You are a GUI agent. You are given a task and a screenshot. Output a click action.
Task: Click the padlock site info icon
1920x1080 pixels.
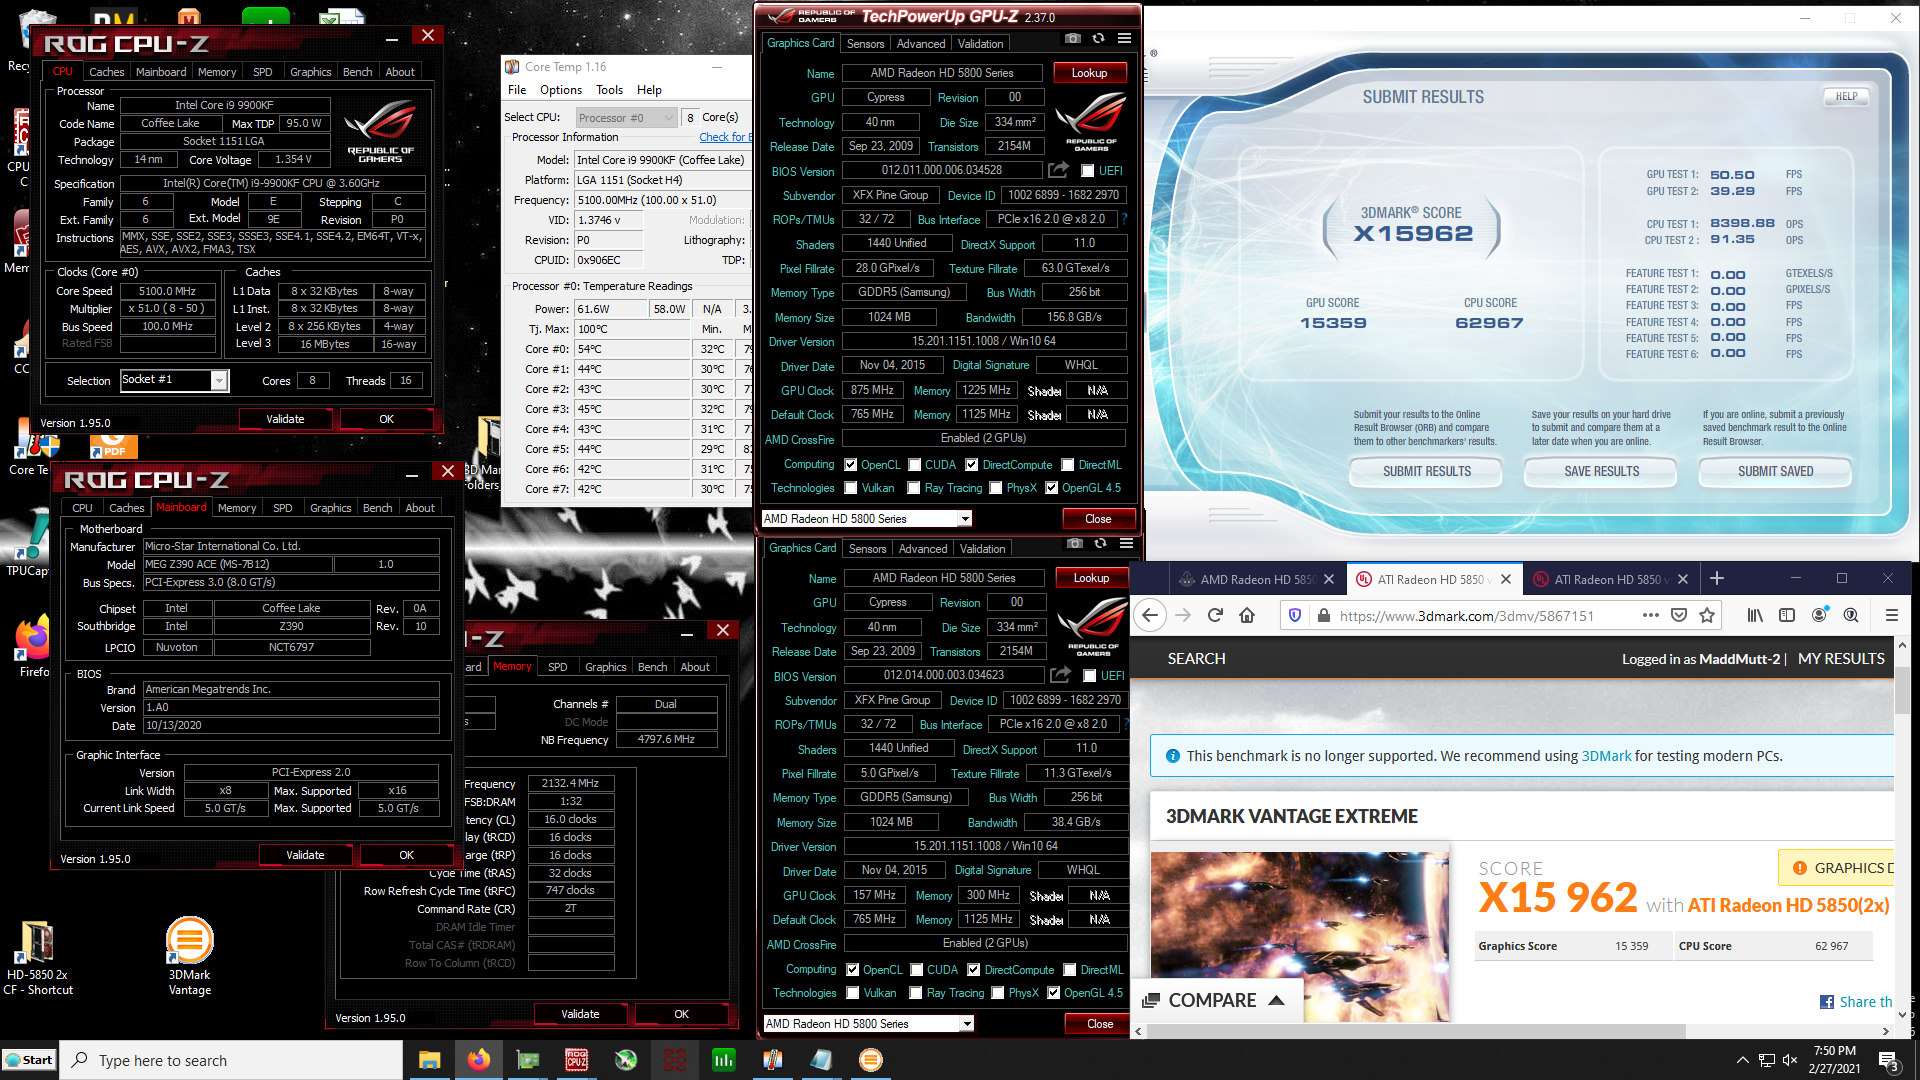pyautogui.click(x=1323, y=616)
